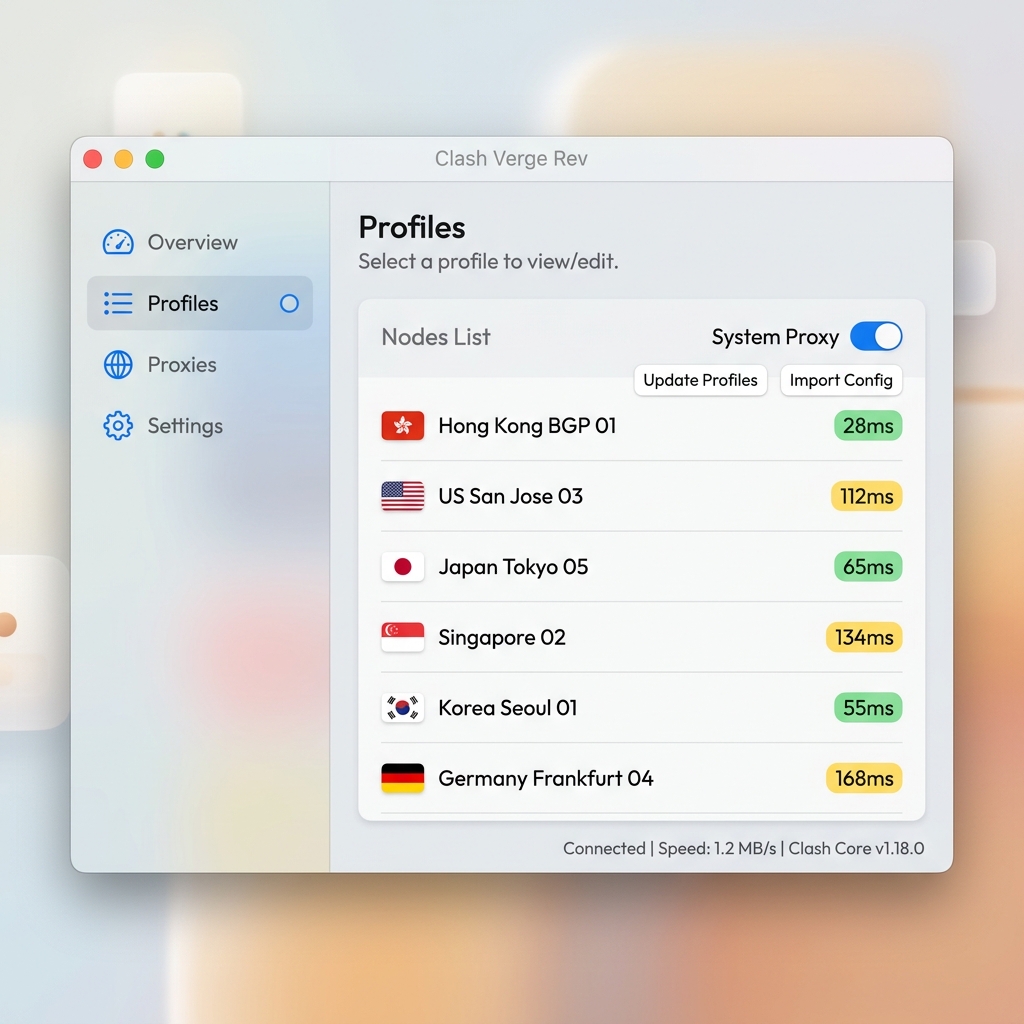Click the connection status bar text
The width and height of the screenshot is (1024, 1024).
743,848
